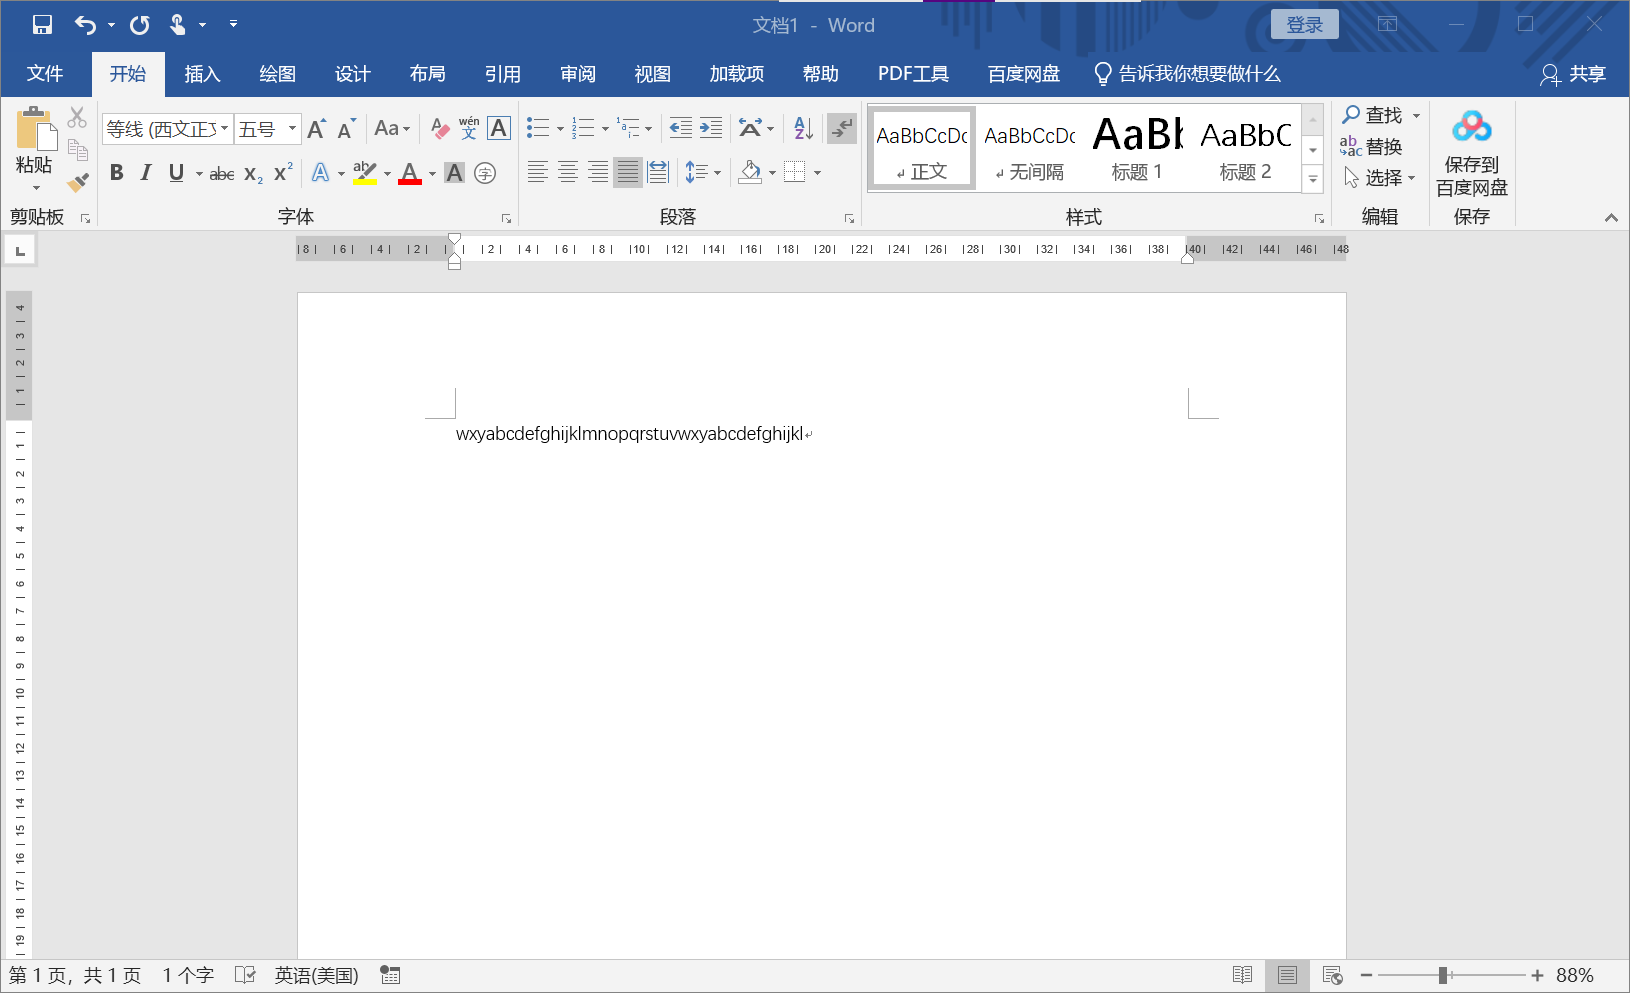Click Save to Baidu Netdisk icon

tap(1471, 153)
